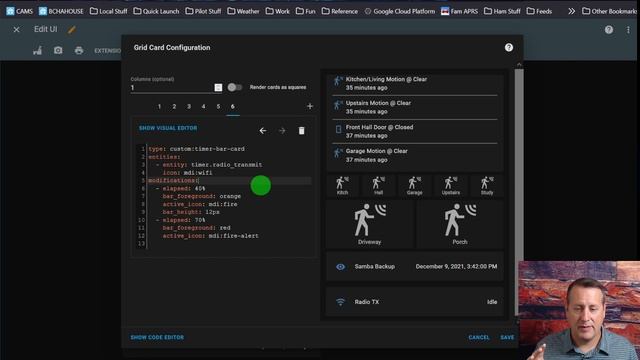Click the pencil edit title icon
The height and width of the screenshot is (360, 640).
point(71,29)
